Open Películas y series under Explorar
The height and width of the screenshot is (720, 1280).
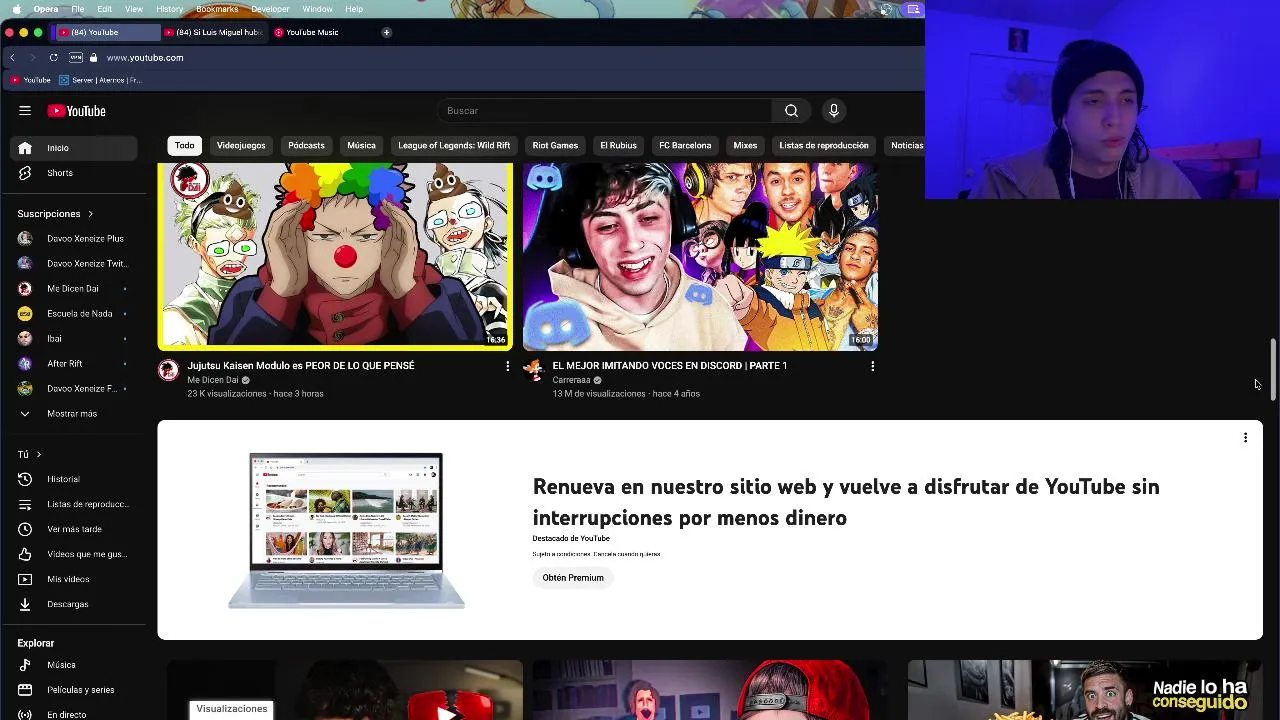[x=74, y=690]
